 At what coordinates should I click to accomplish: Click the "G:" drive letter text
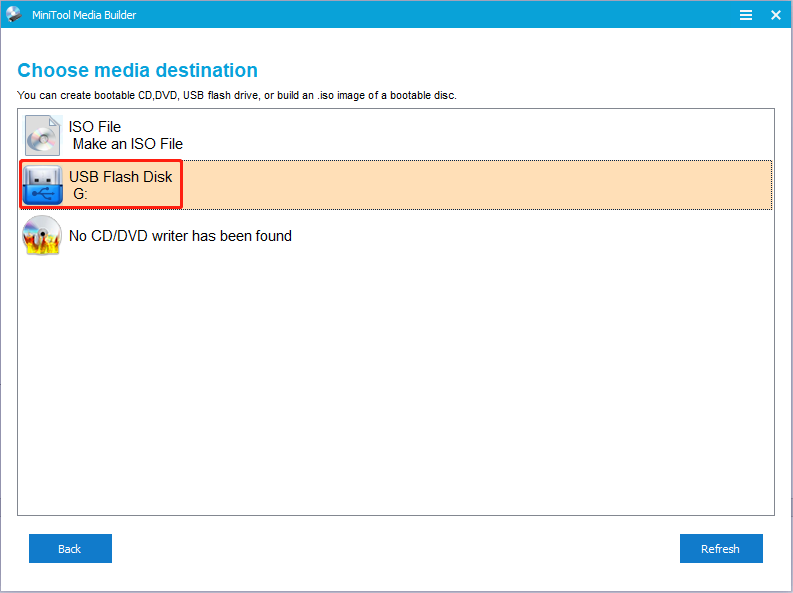80,194
